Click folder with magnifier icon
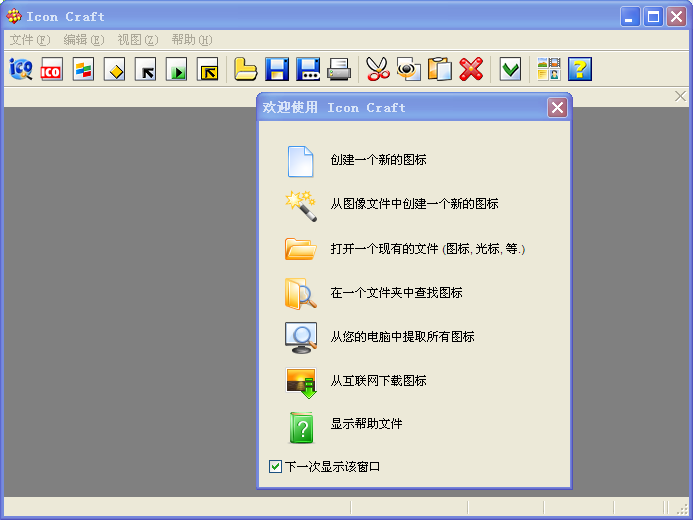The image size is (693, 520). [301, 293]
